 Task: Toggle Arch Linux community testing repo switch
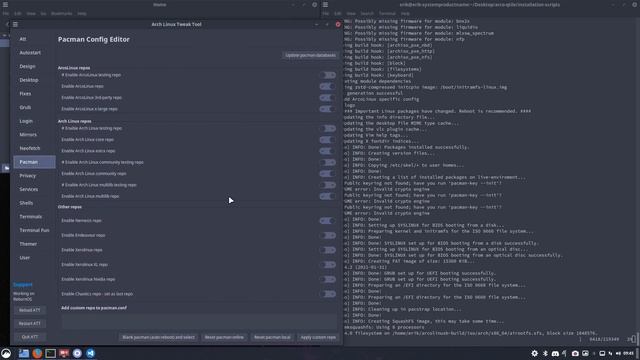[327, 162]
